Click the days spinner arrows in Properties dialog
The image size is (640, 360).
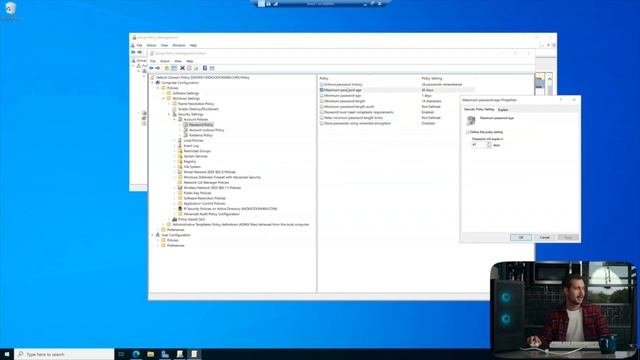[489, 145]
